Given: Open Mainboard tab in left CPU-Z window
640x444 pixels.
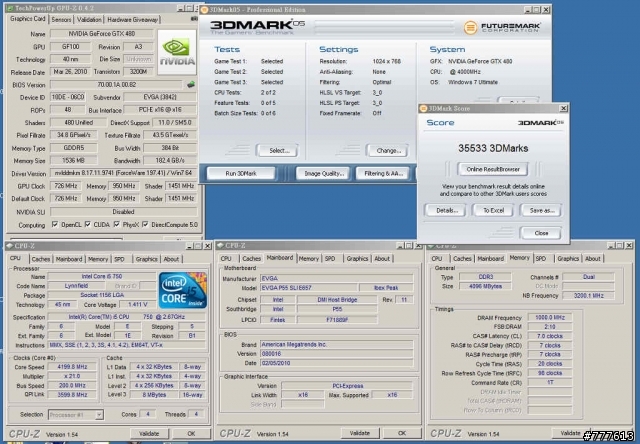Looking at the screenshot, I should coord(69,259).
